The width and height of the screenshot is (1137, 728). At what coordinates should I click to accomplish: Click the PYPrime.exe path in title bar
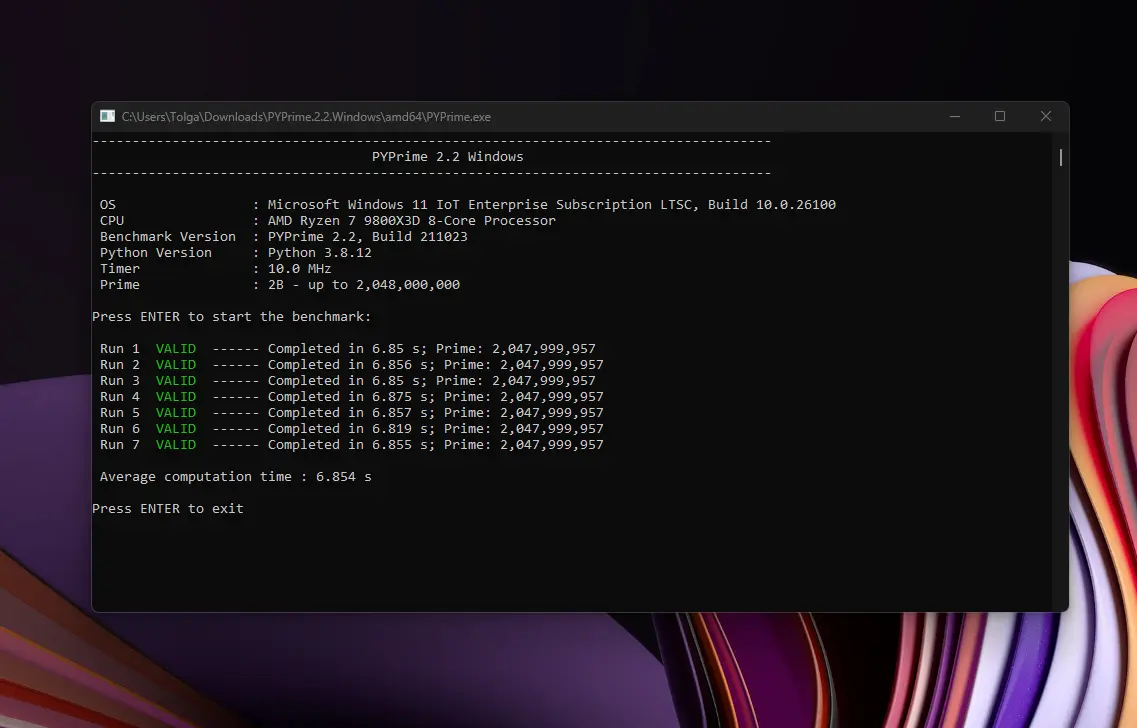[x=306, y=117]
